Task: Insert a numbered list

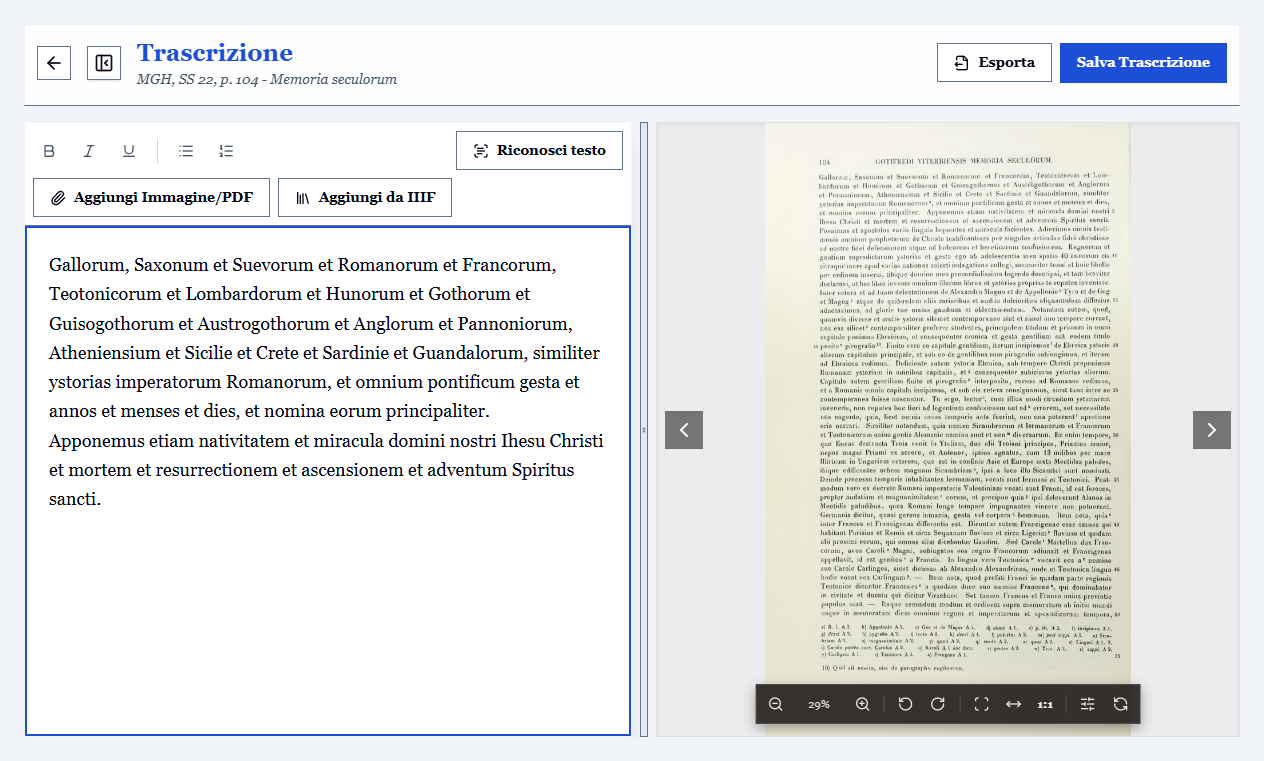Action: [226, 151]
